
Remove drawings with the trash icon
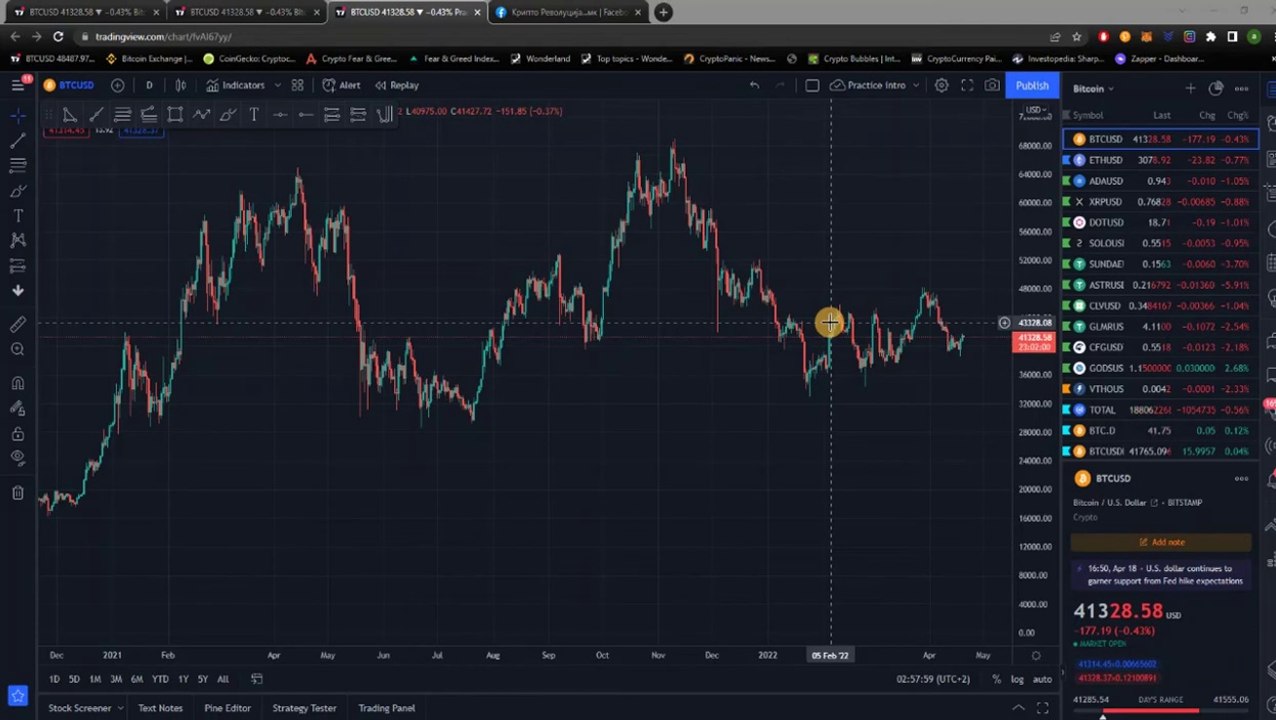(18, 493)
